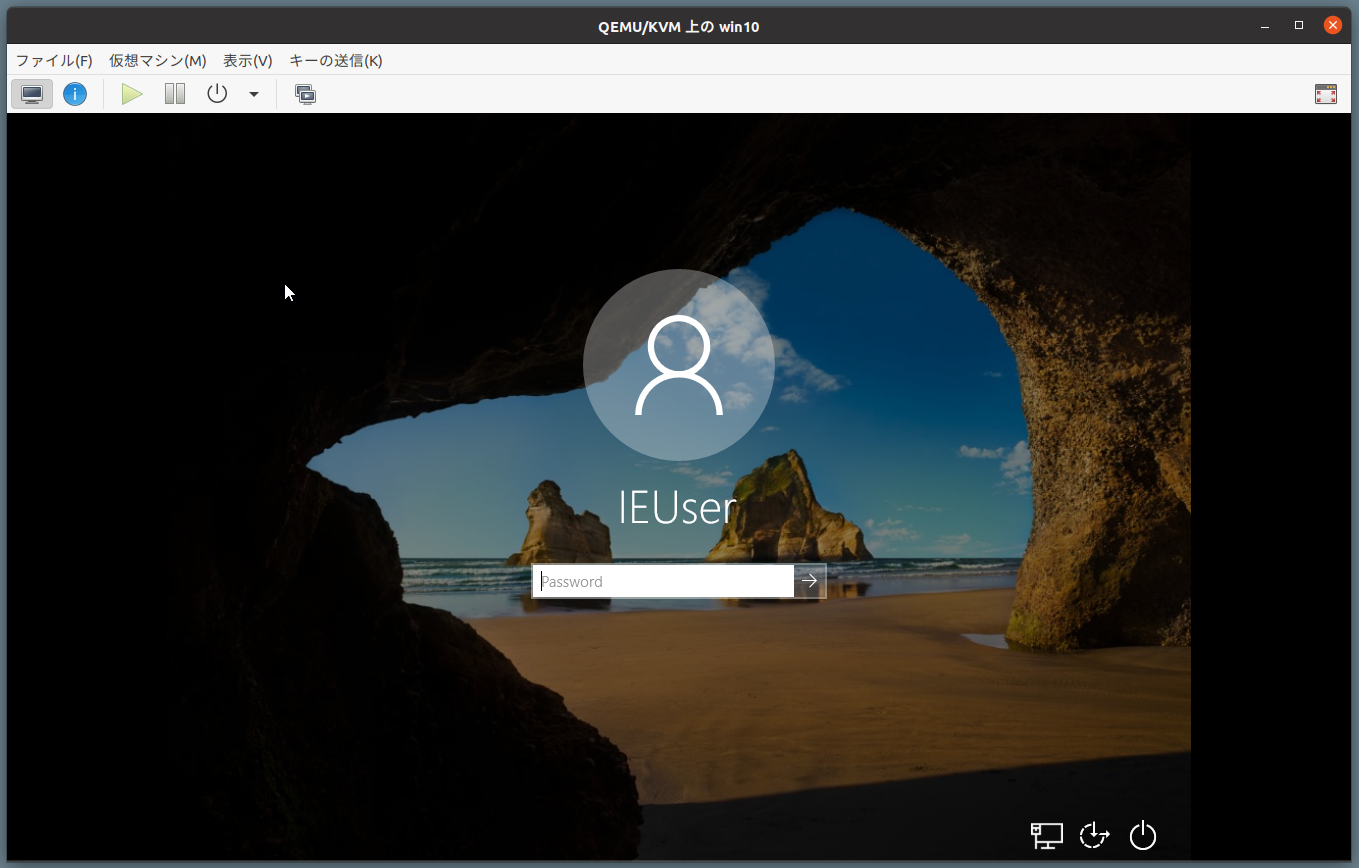Minimize the QEMU/KVM win10 window
The width and height of the screenshot is (1359, 868).
click(x=1265, y=26)
